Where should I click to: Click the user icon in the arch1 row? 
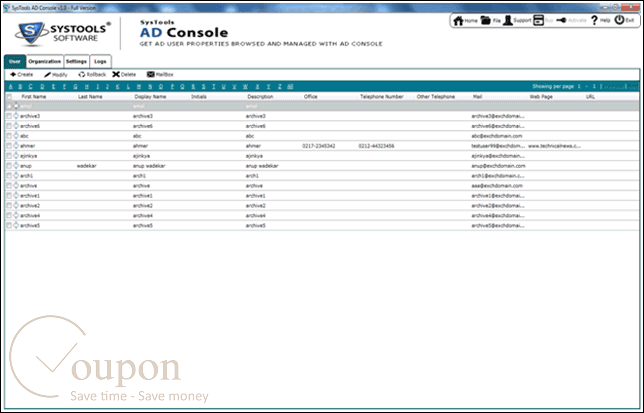click(x=16, y=175)
